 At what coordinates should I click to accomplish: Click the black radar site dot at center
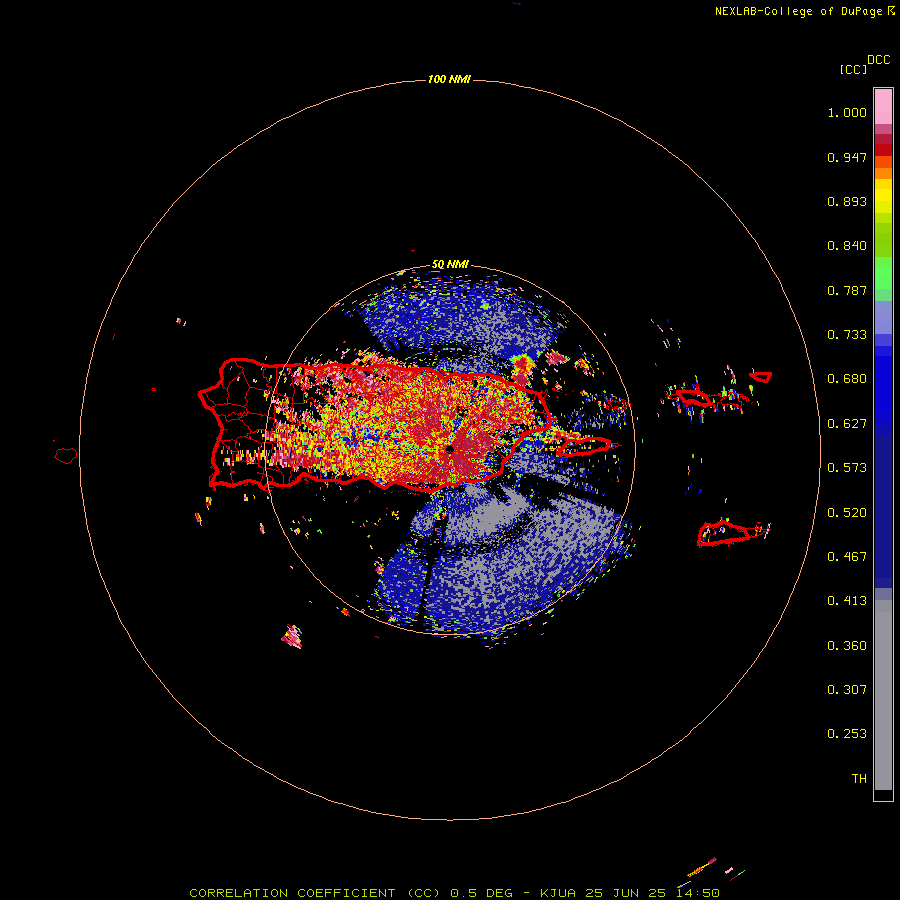[449, 448]
